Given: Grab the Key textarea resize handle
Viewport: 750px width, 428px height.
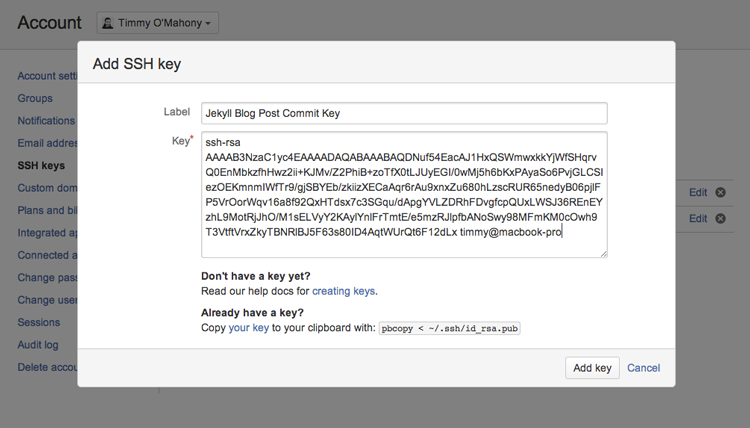Looking at the screenshot, I should pyautogui.click(x=604, y=254).
